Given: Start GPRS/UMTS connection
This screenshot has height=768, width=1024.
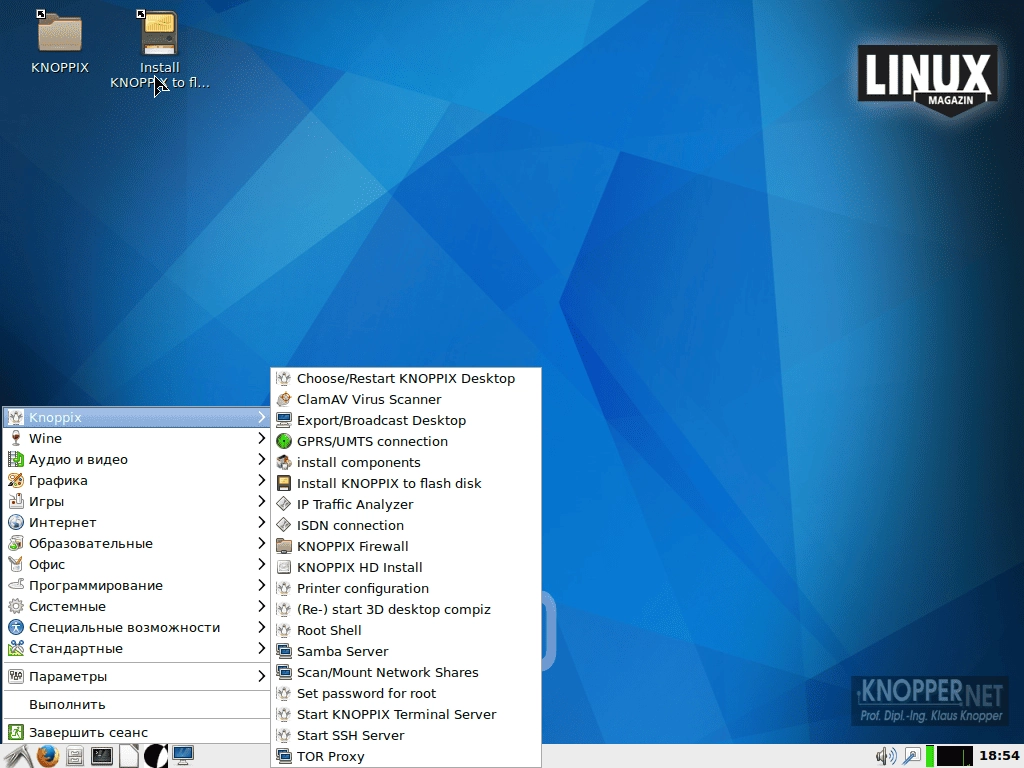Looking at the screenshot, I should pyautogui.click(x=406, y=441).
